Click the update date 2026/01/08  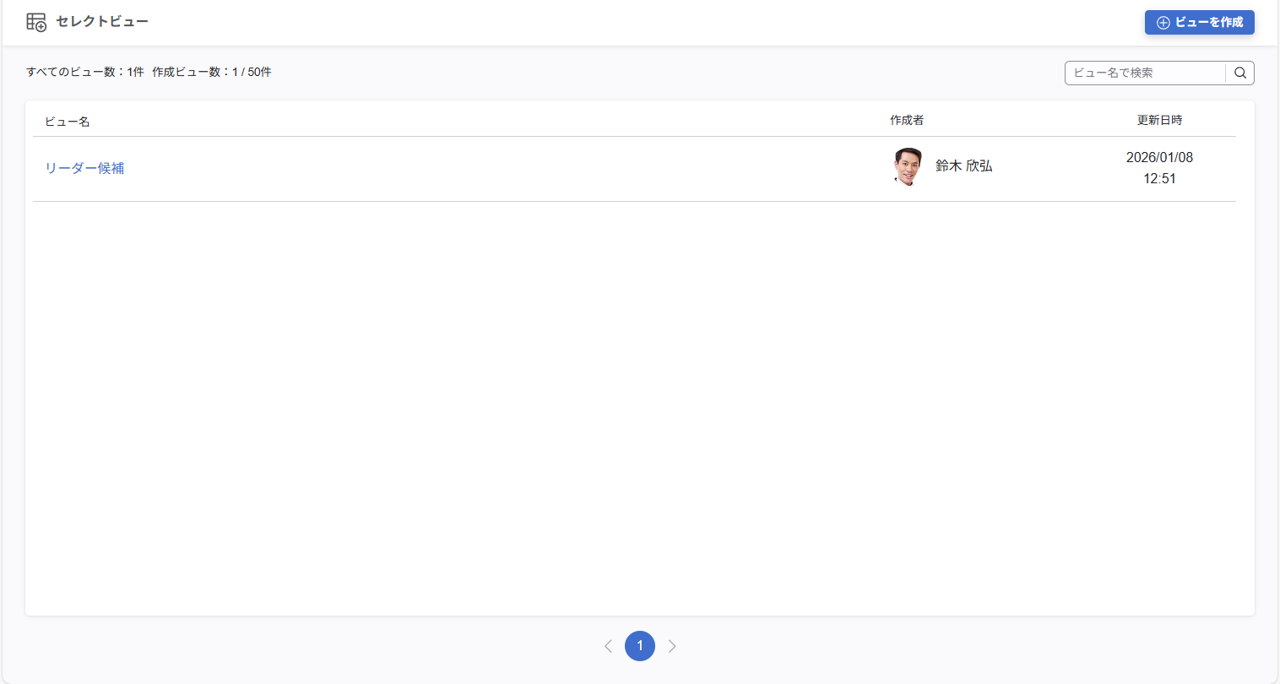1159,158
